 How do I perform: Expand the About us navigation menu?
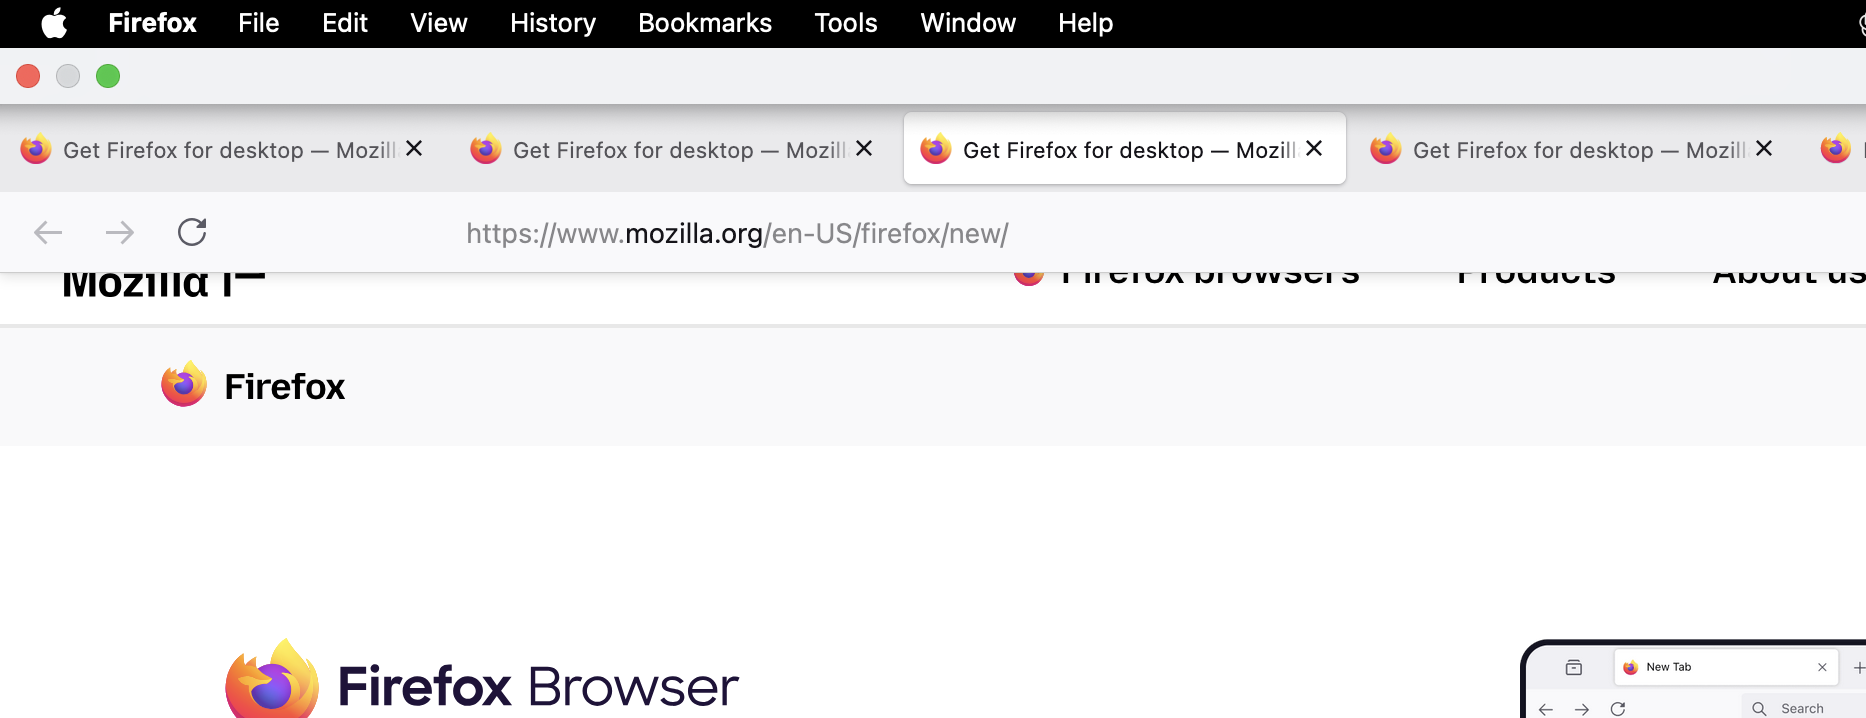tap(1789, 277)
